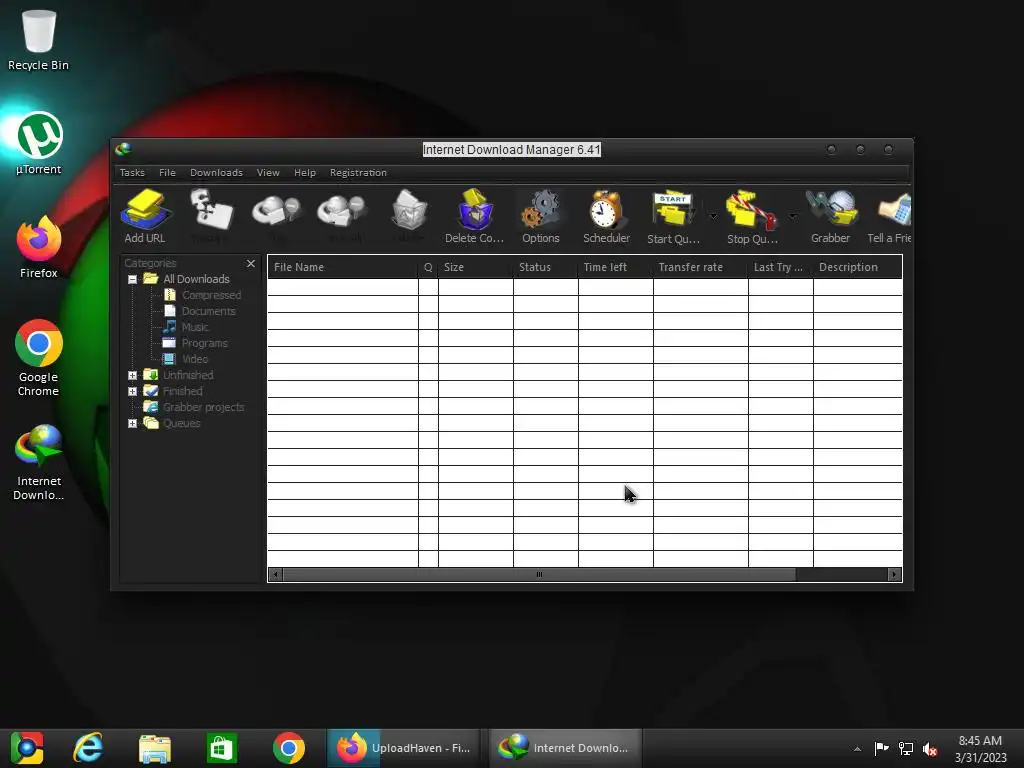Sort by the Transfer rate column header
This screenshot has height=768, width=1024.
pyautogui.click(x=701, y=267)
